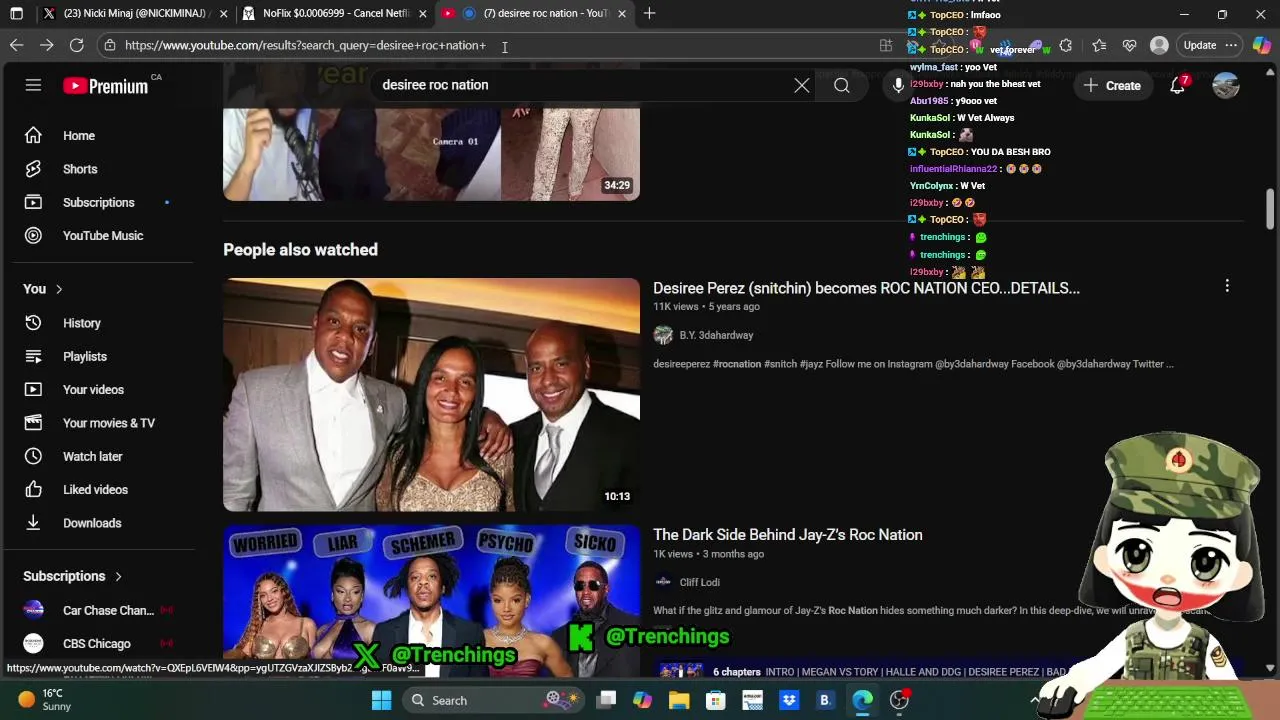Open the Create menu
The height and width of the screenshot is (720, 1280).
[1111, 86]
